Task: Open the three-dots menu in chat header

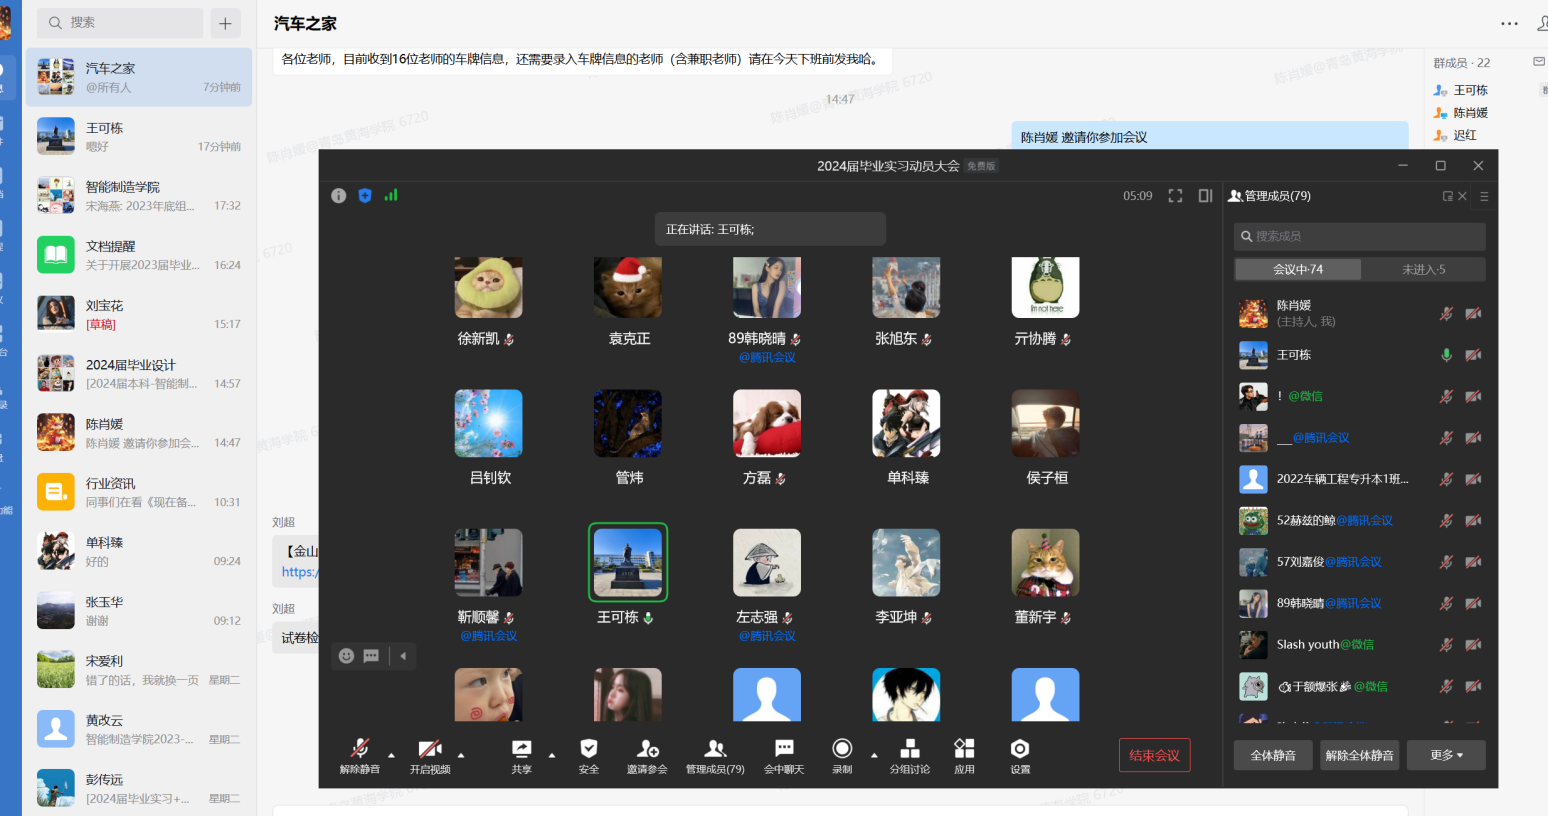Action: [x=1509, y=23]
